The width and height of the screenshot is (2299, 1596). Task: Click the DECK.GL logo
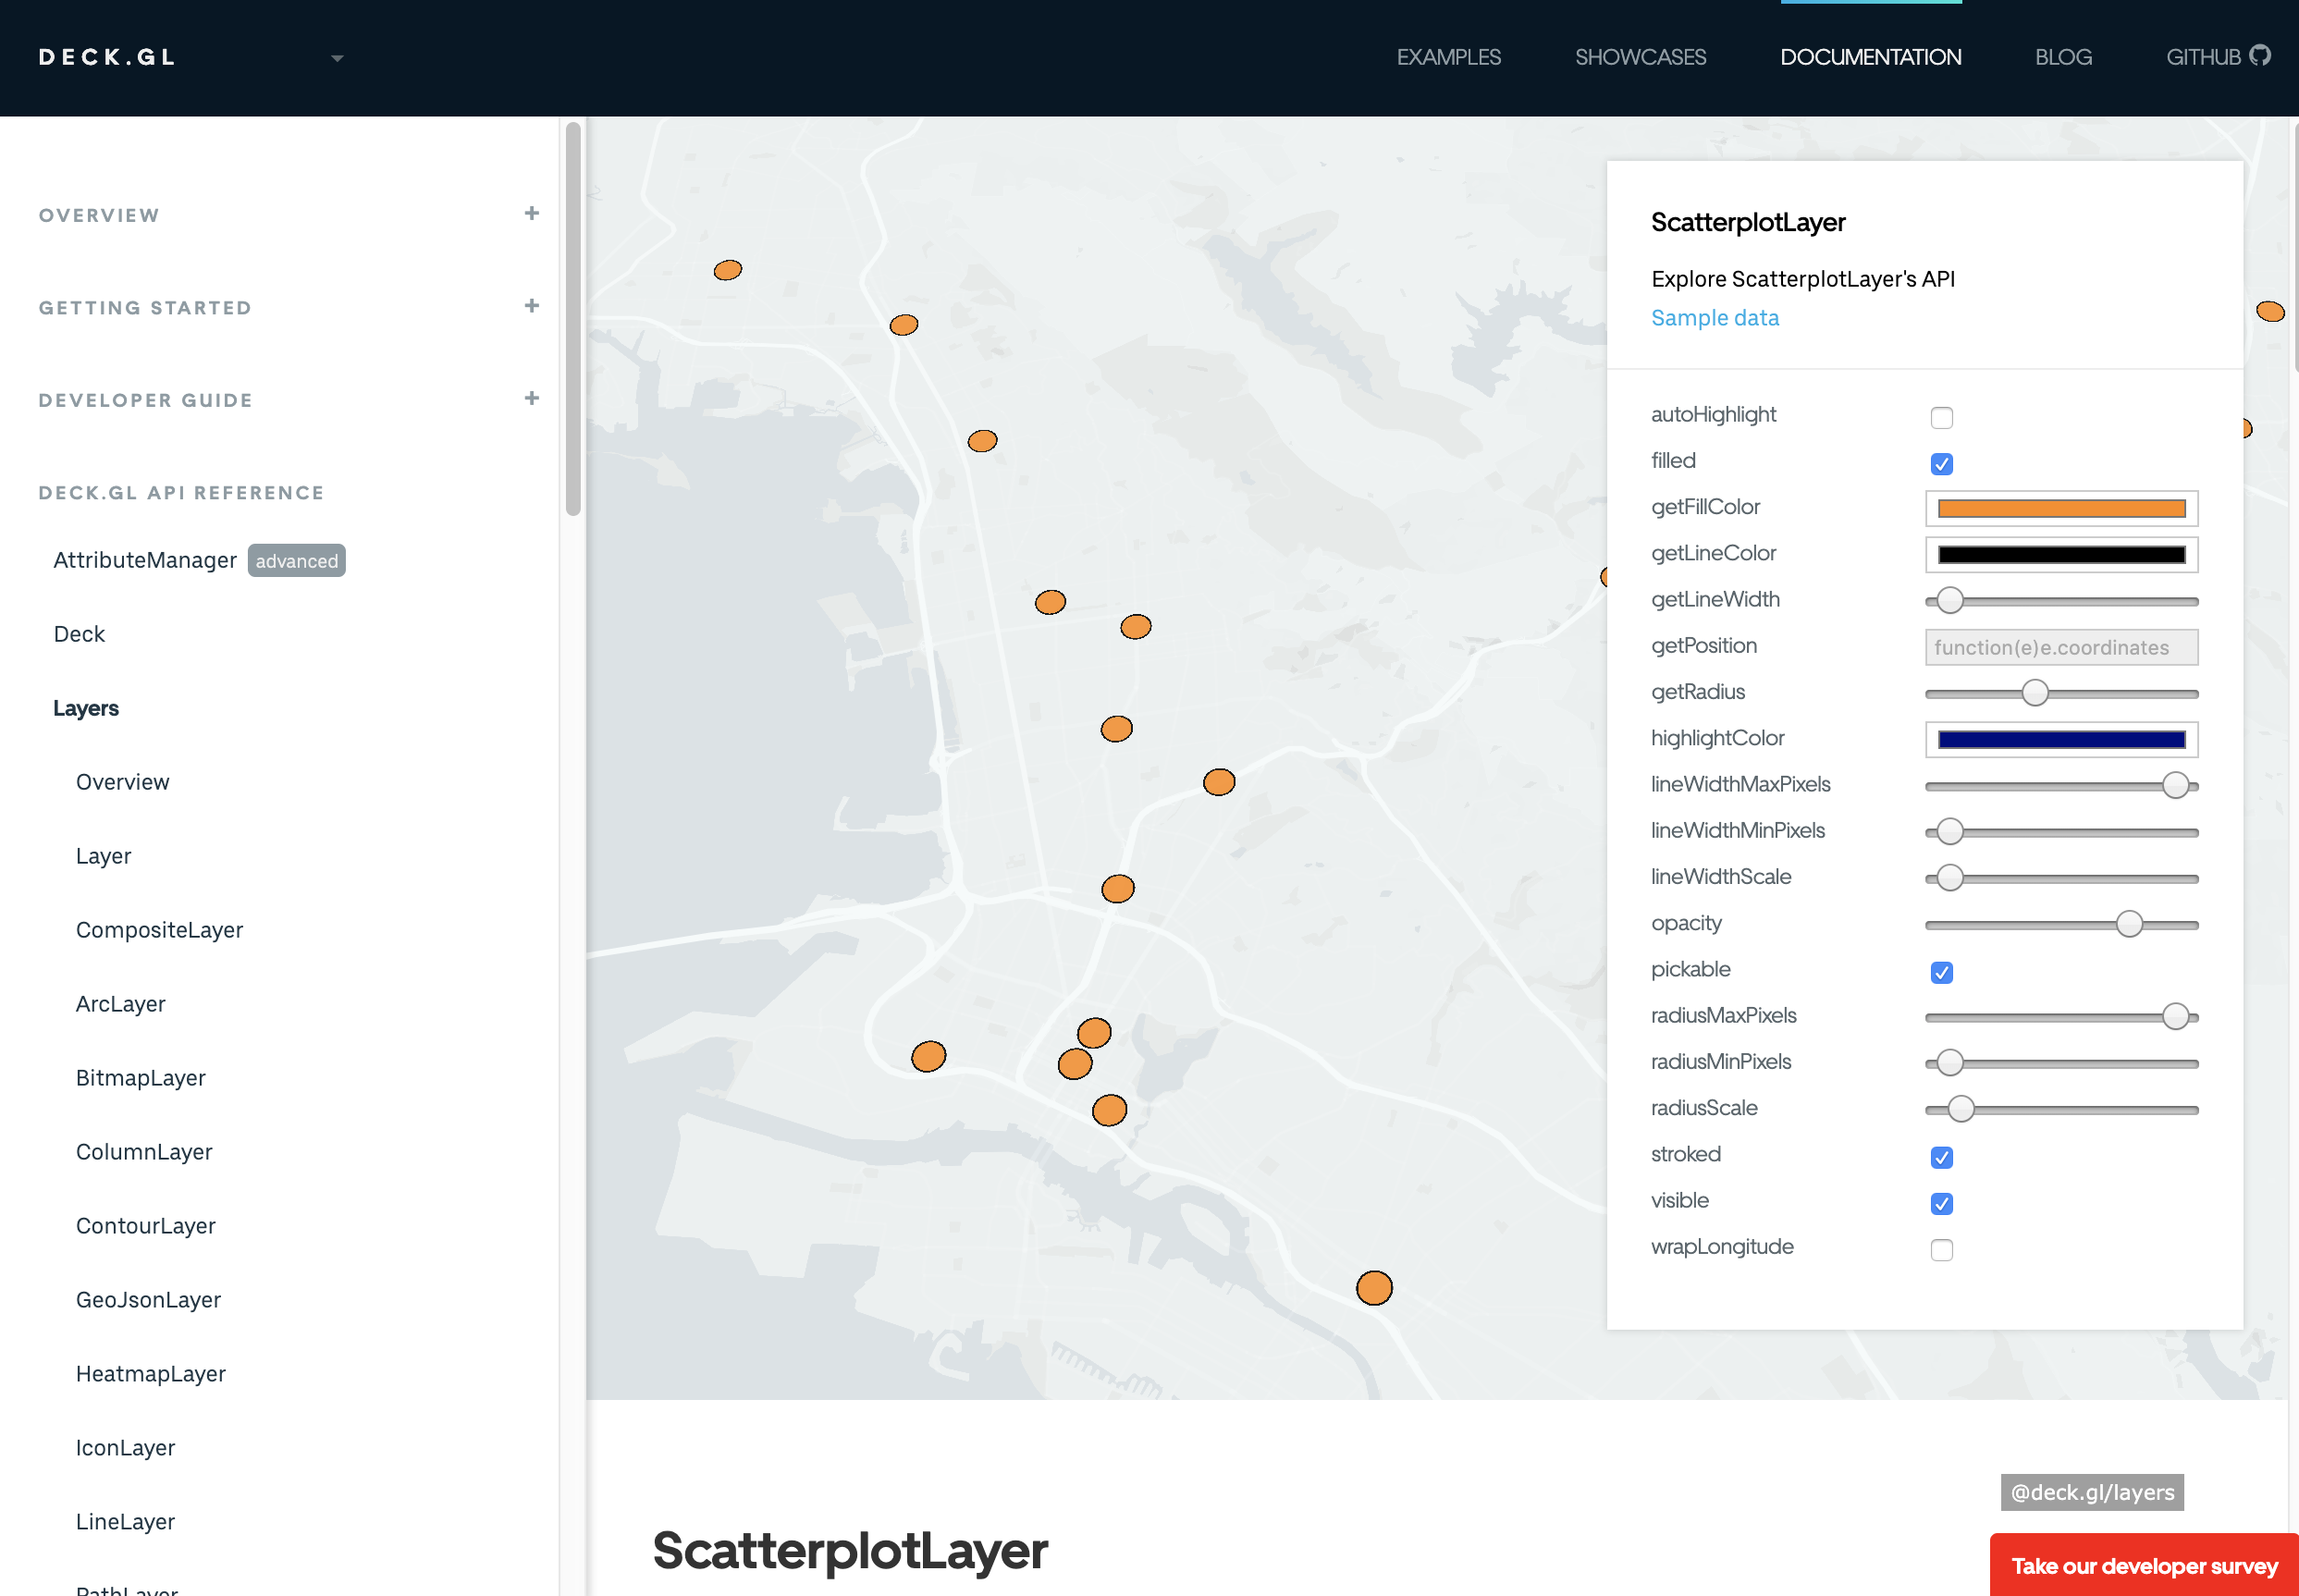pos(107,57)
